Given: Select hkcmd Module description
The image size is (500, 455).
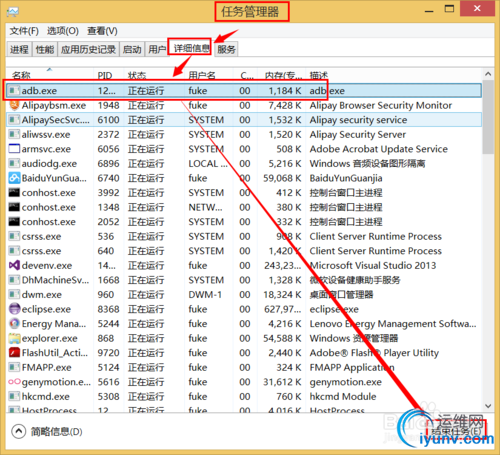Looking at the screenshot, I should point(343,396).
